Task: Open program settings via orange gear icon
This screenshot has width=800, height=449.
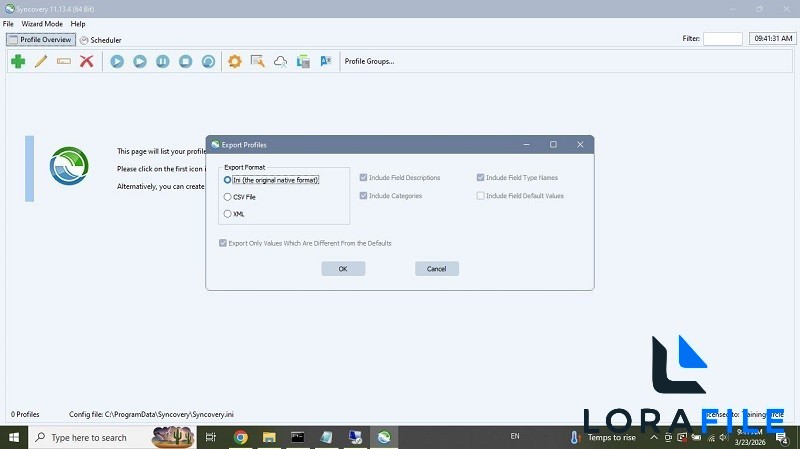Action: (235, 61)
